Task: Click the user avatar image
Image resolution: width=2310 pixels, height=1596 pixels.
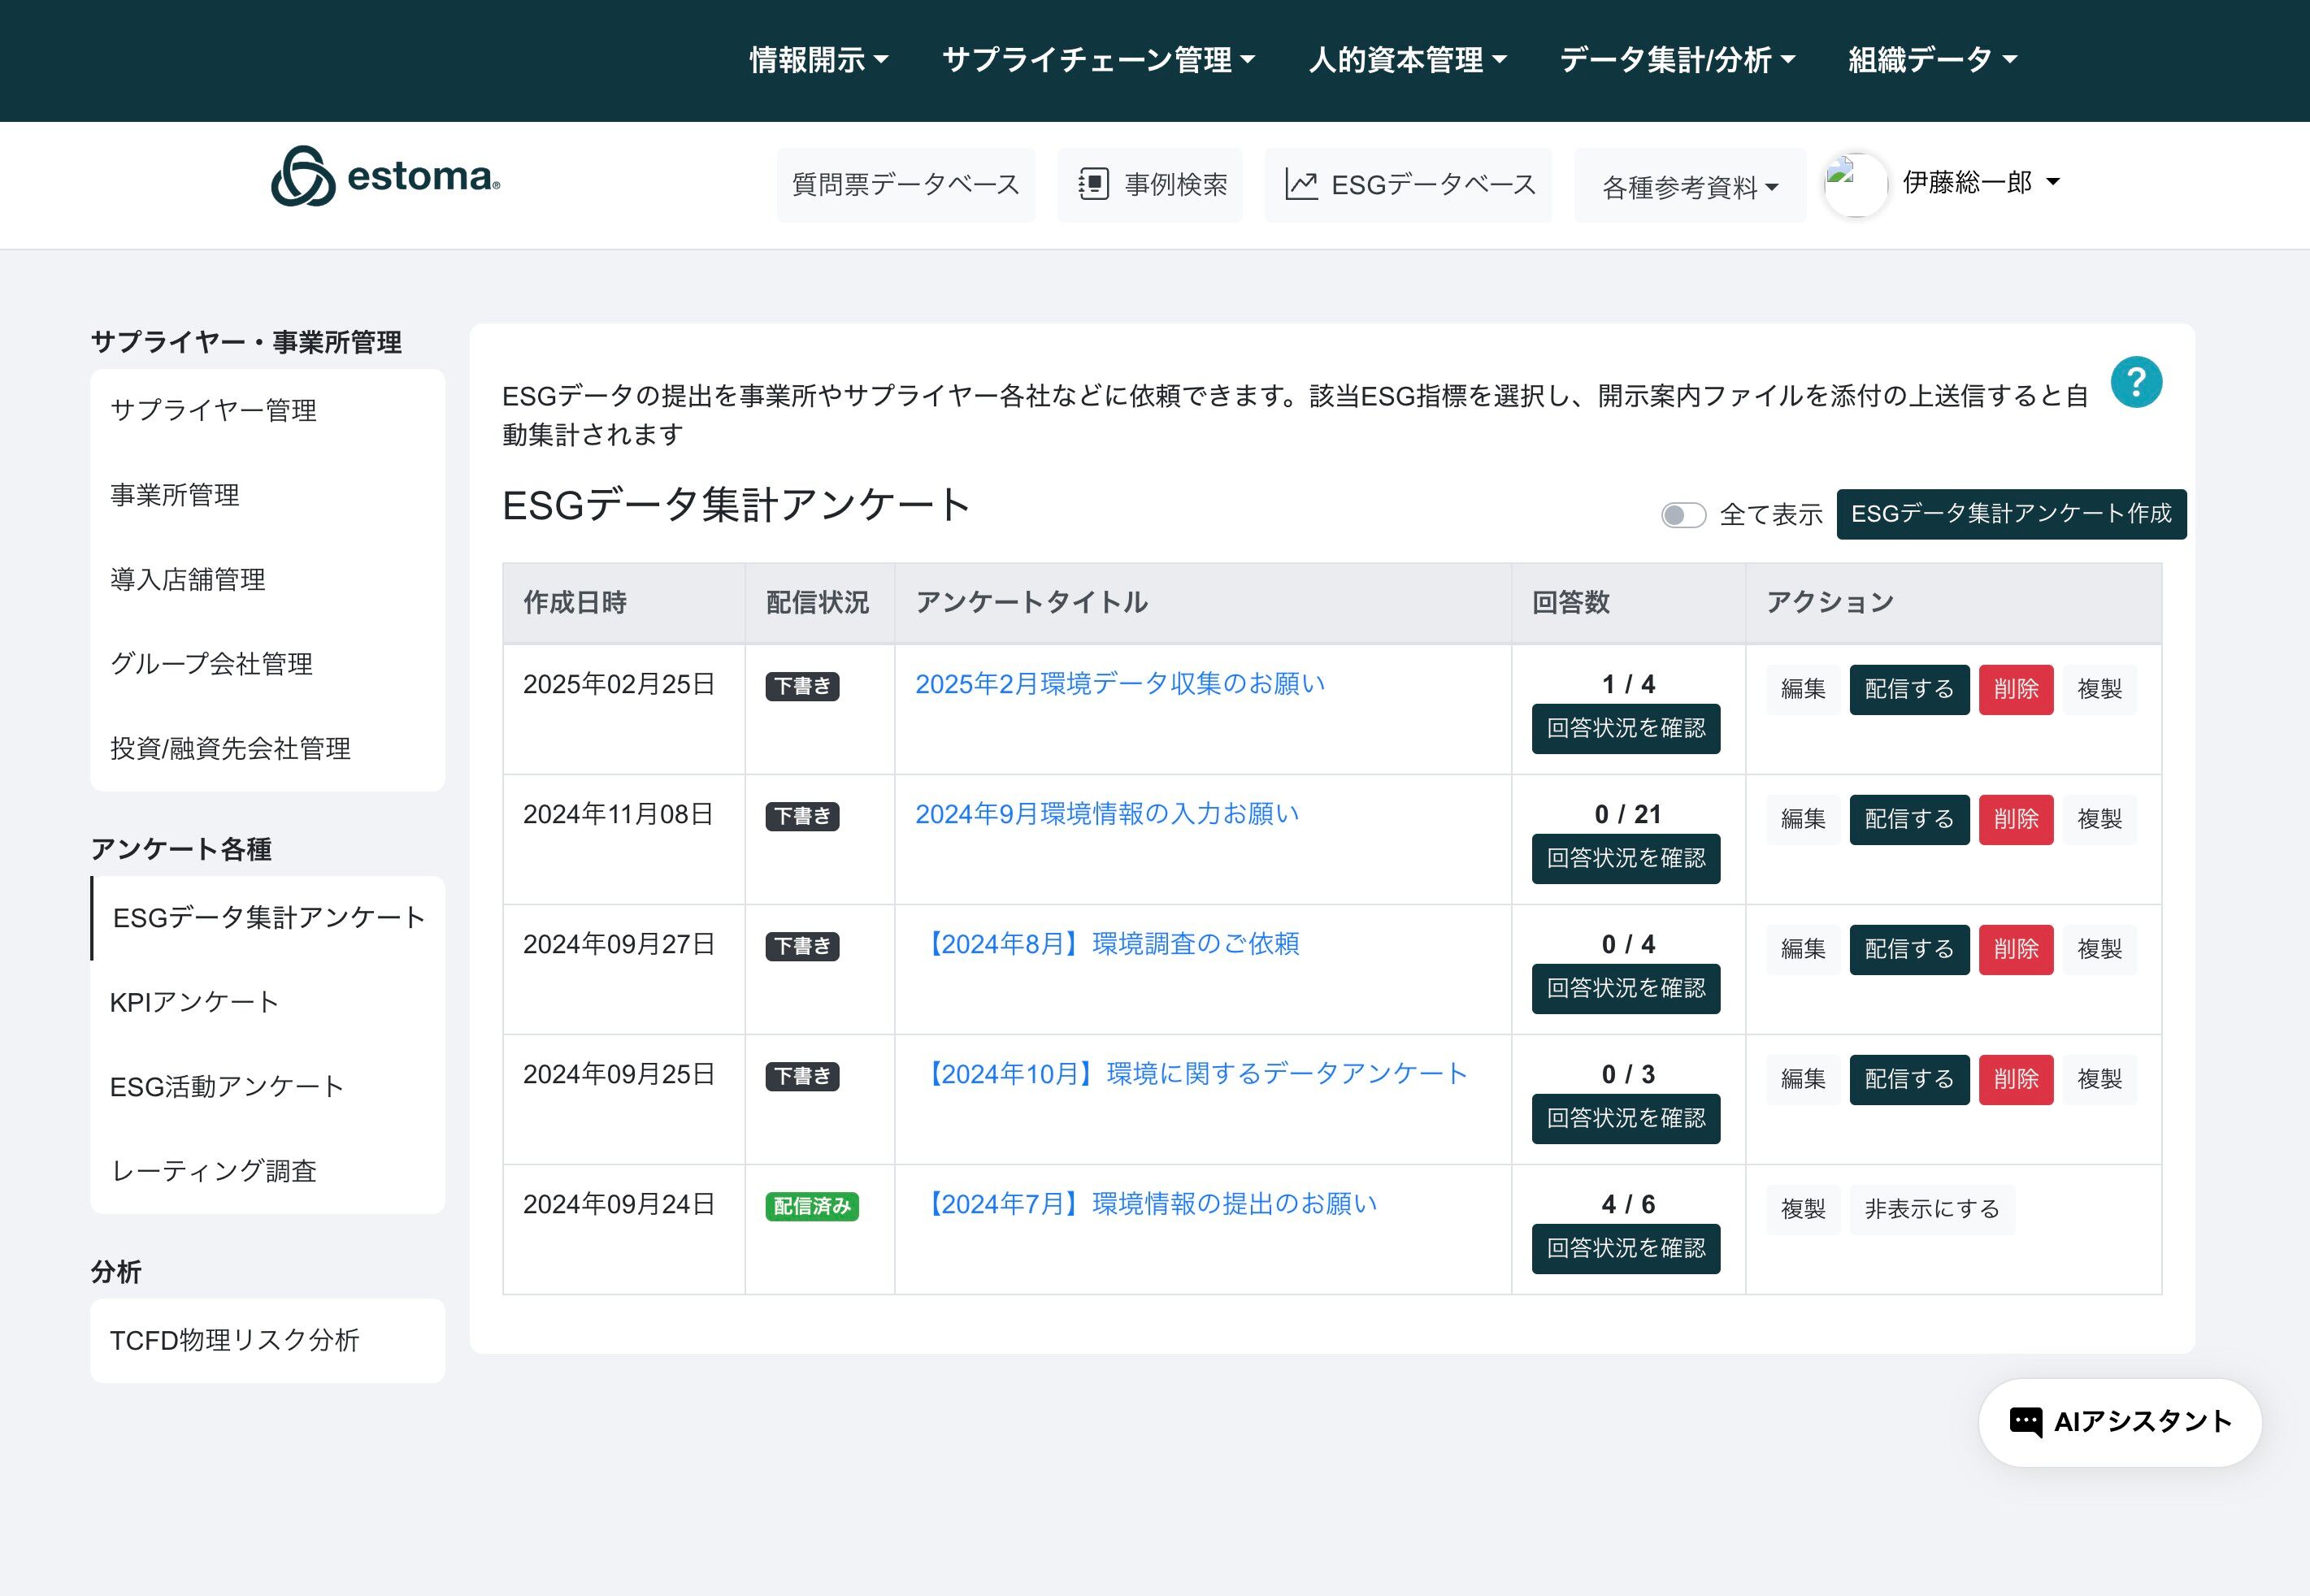Action: pyautogui.click(x=1855, y=184)
